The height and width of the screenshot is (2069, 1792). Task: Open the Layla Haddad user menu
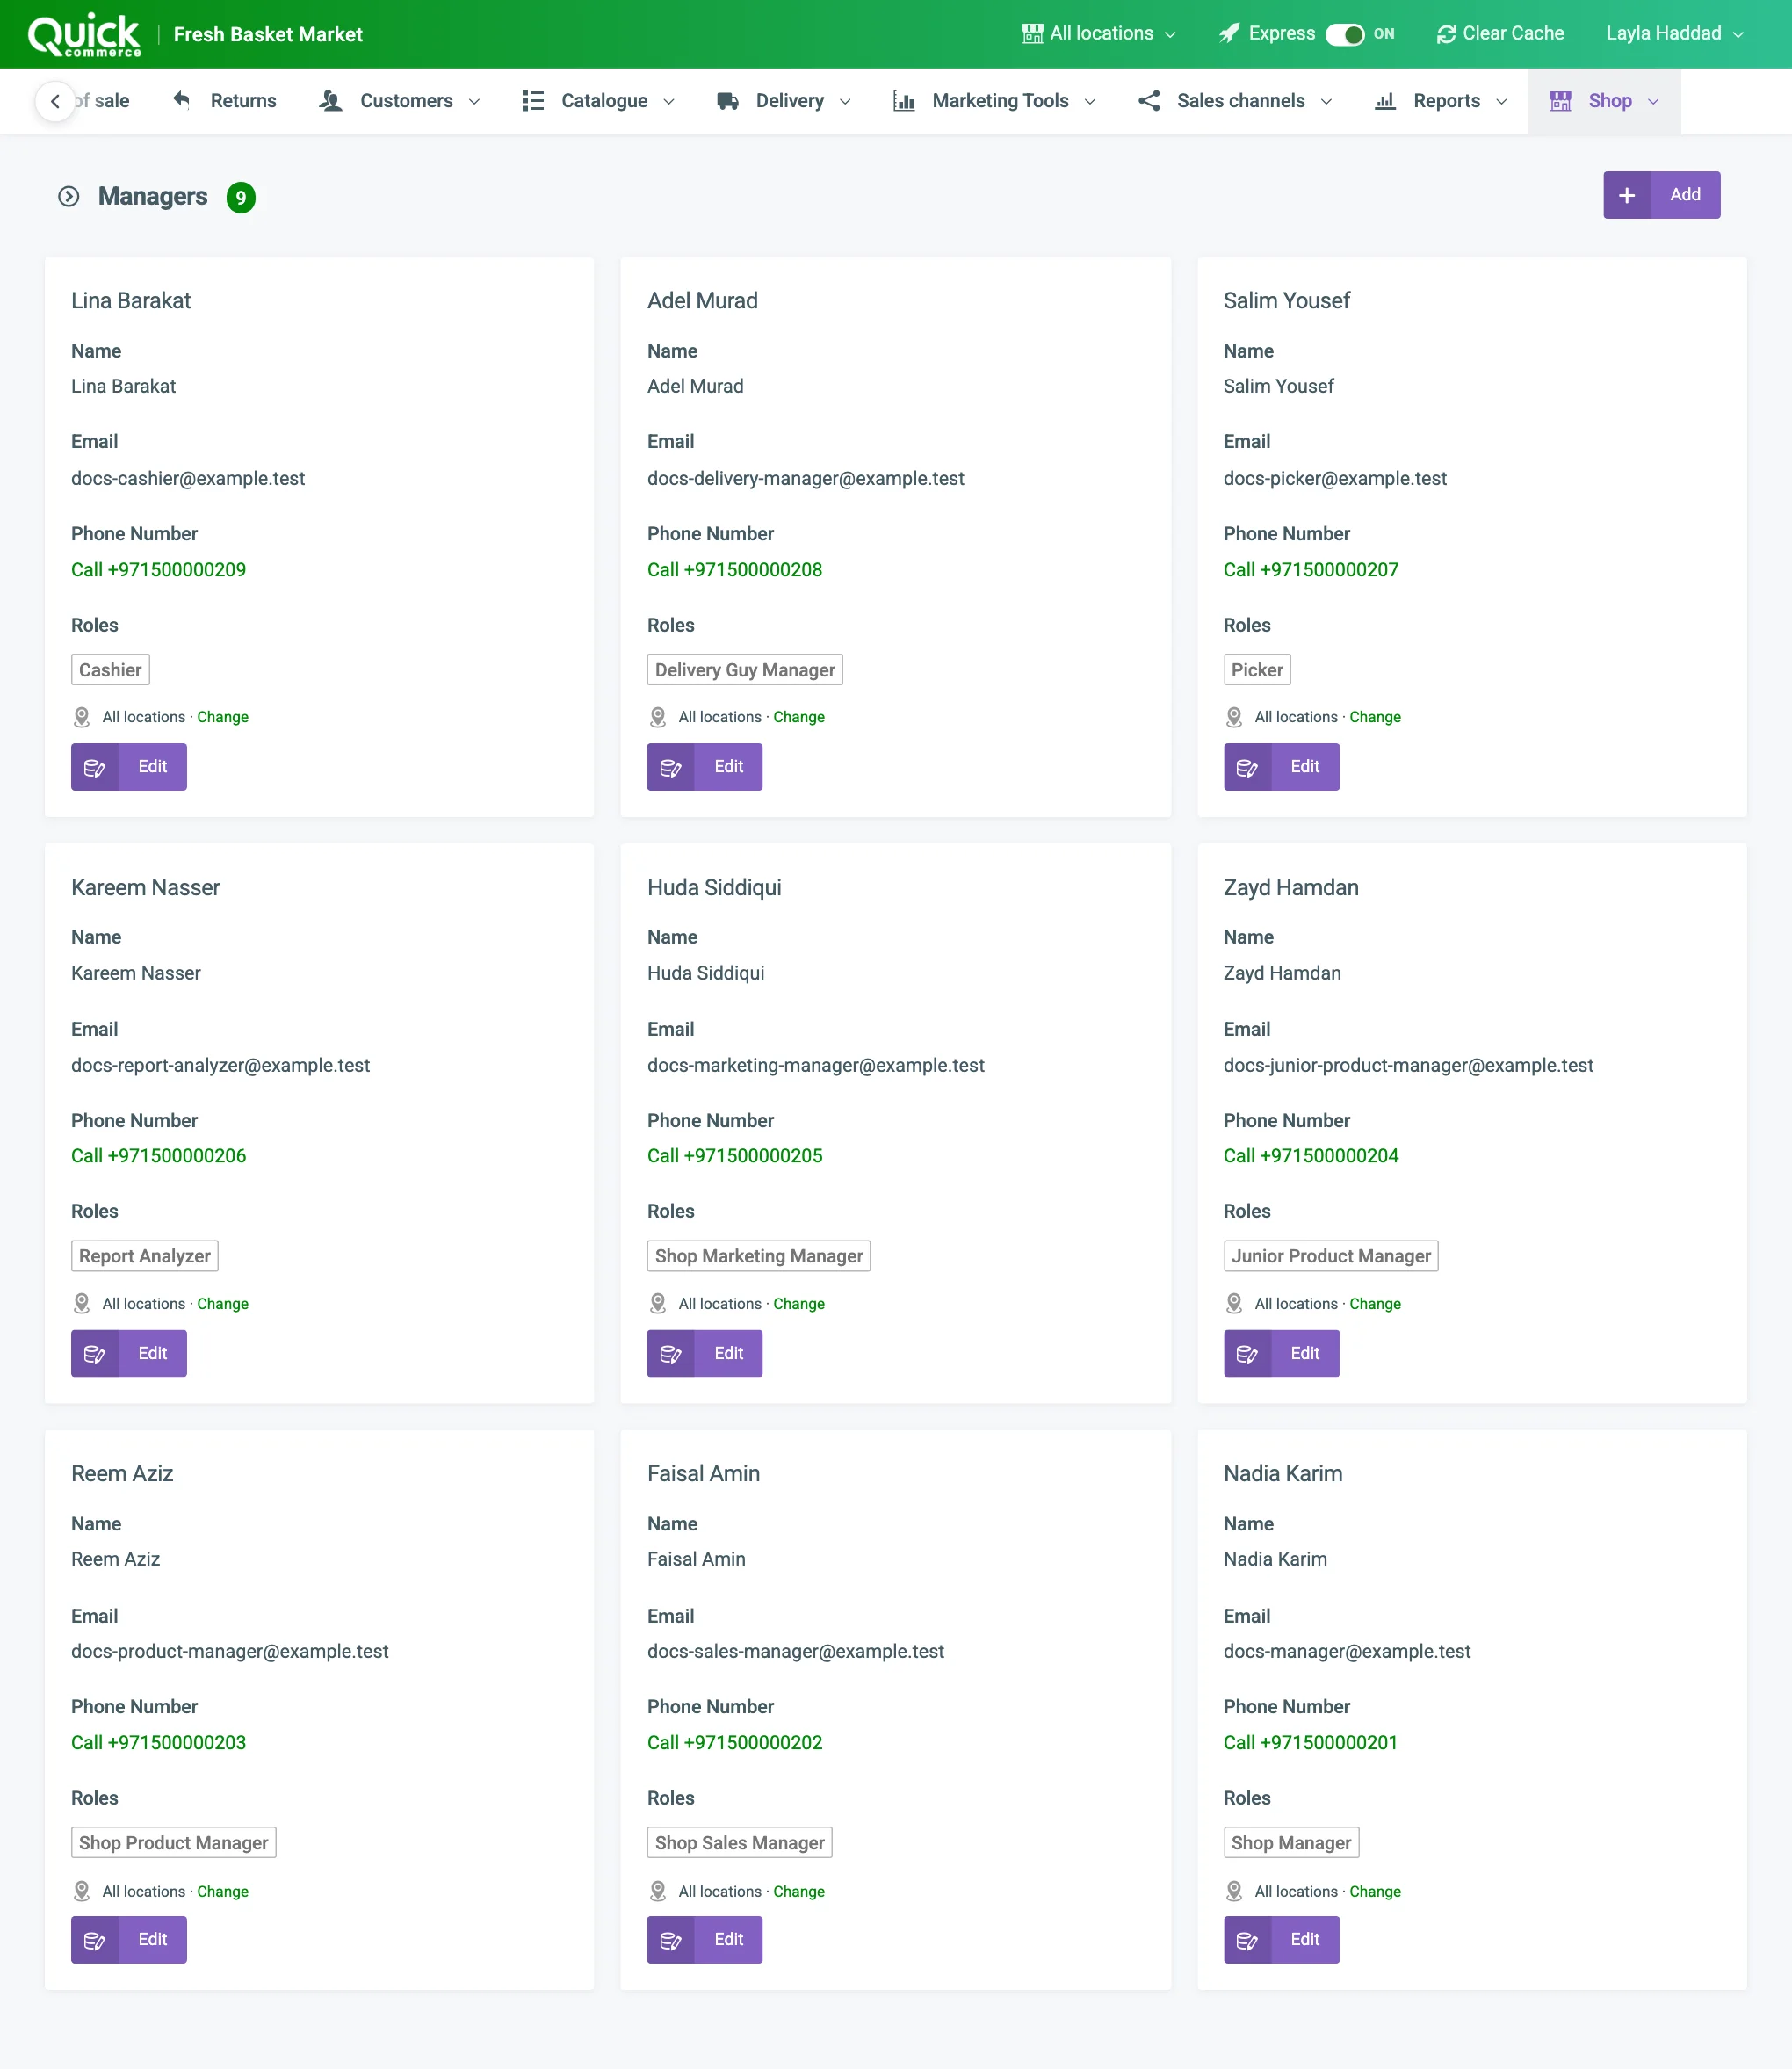coord(1674,34)
